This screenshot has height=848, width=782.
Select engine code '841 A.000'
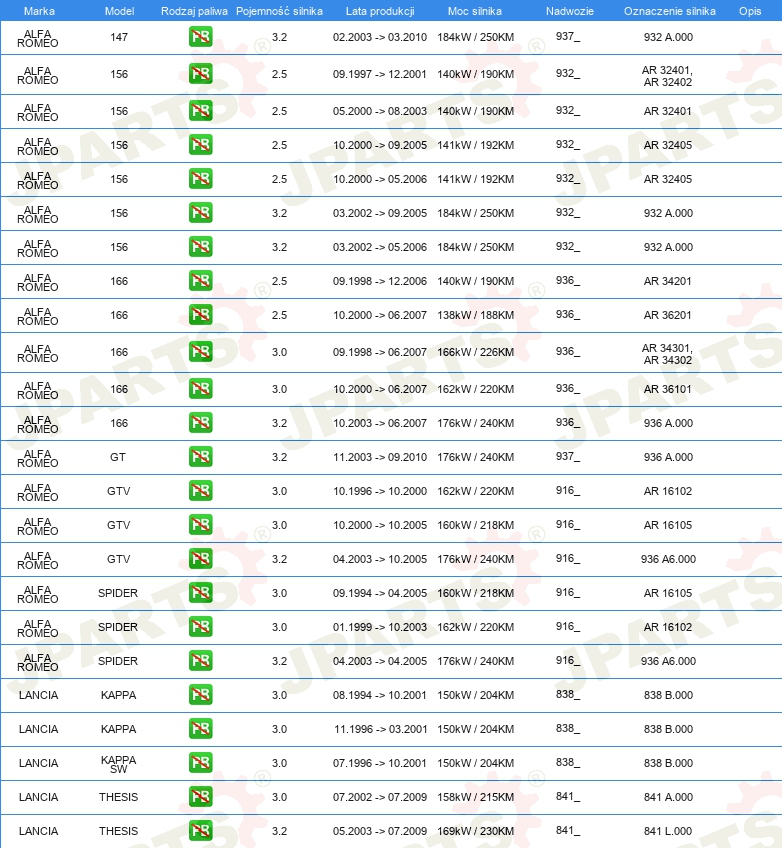668,797
